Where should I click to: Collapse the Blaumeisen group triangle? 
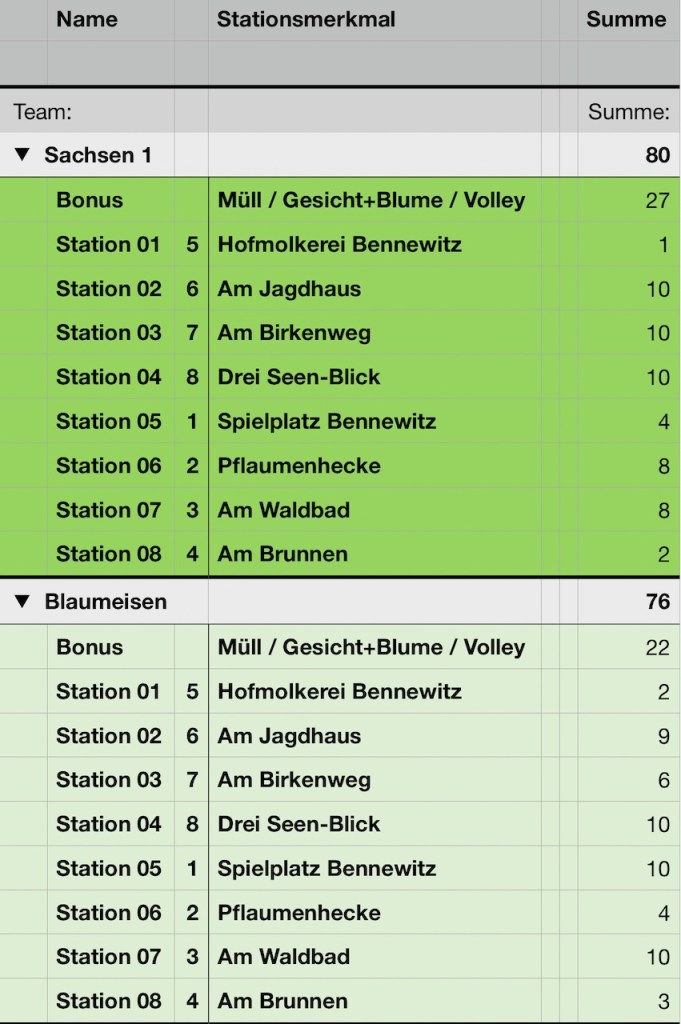(x=22, y=602)
